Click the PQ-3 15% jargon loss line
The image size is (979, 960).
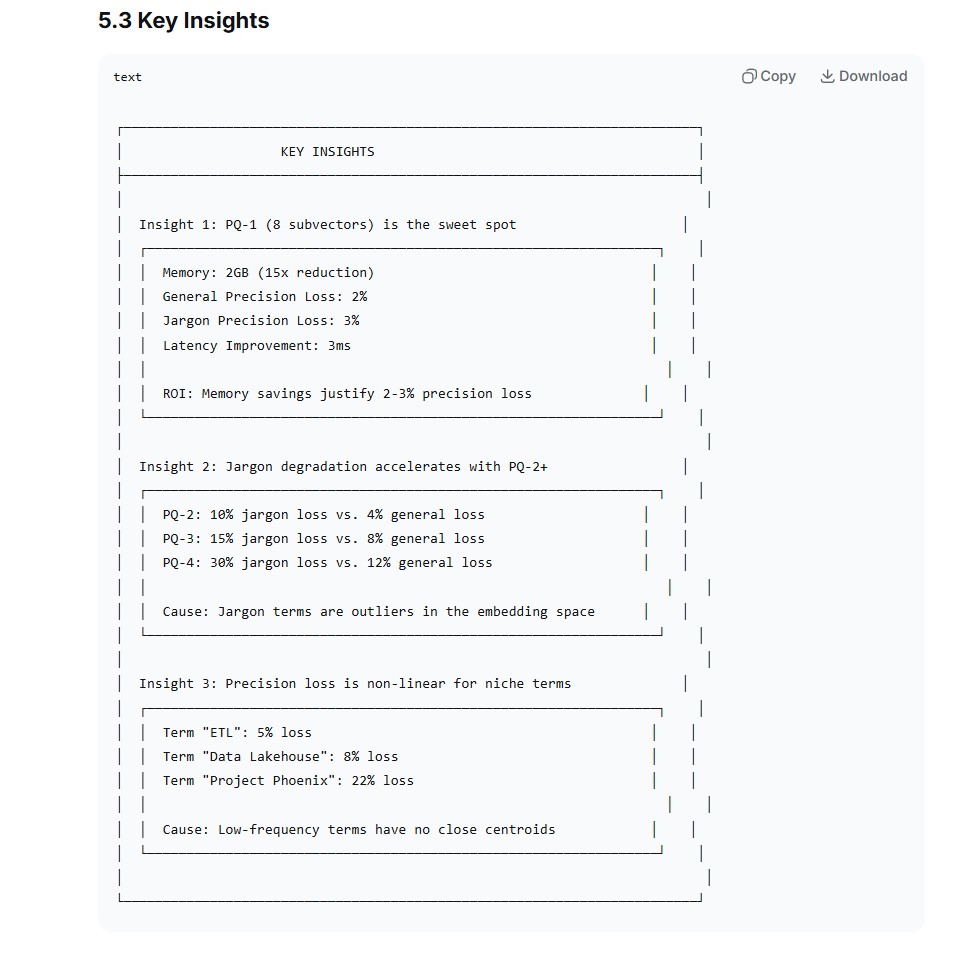(323, 539)
